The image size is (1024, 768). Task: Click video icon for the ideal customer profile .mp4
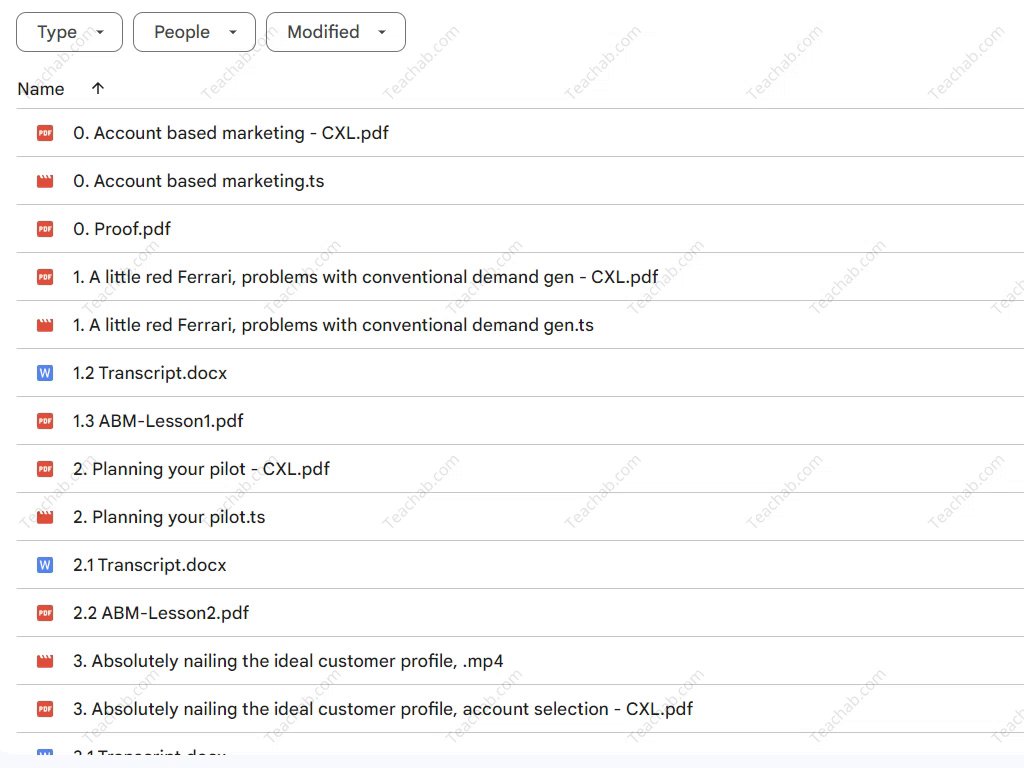45,661
